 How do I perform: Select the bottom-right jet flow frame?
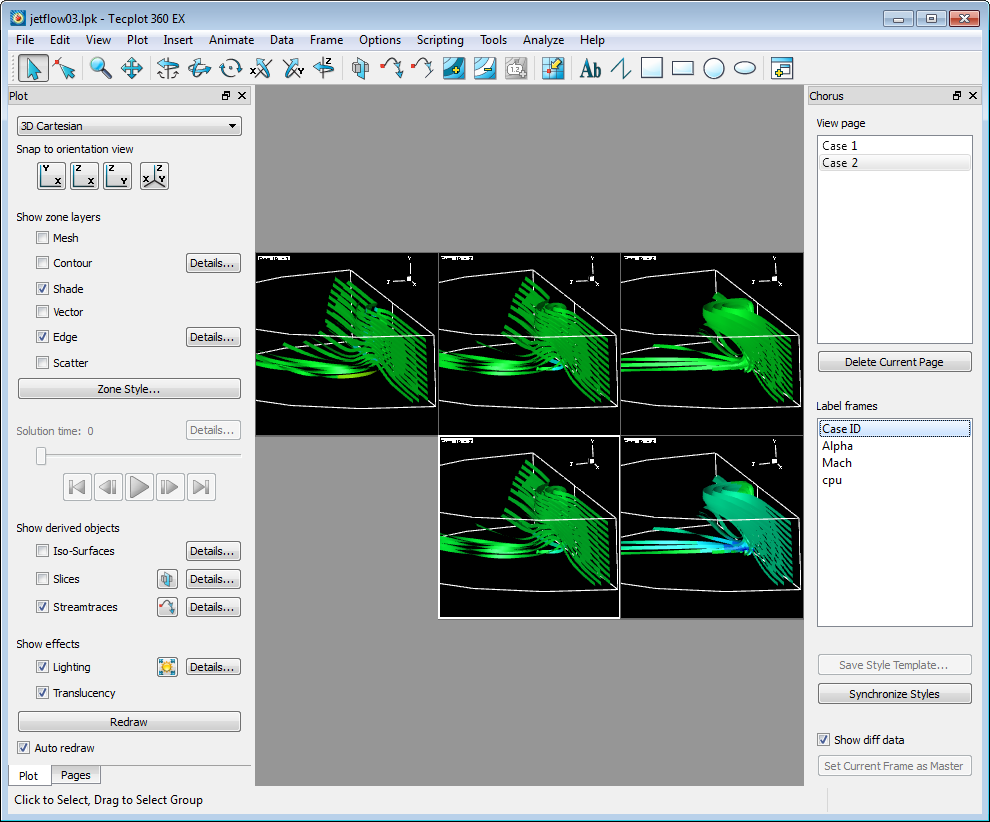click(x=712, y=527)
